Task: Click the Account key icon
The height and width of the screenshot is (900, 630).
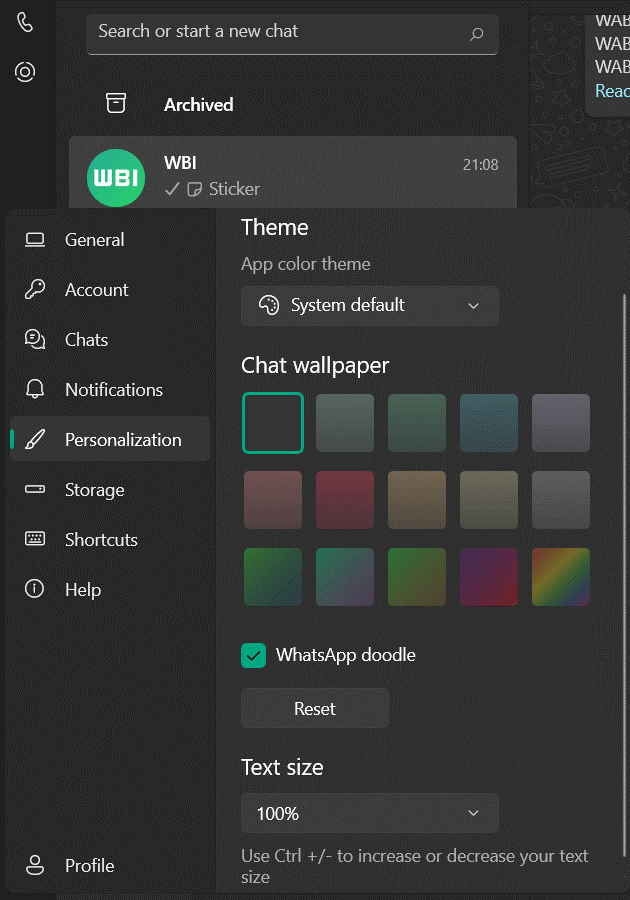Action: (34, 289)
